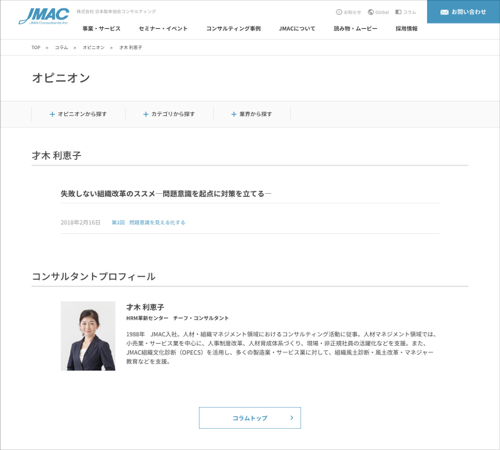500x450 pixels.
Task: Open the JMACについて menu
Action: [297, 29]
